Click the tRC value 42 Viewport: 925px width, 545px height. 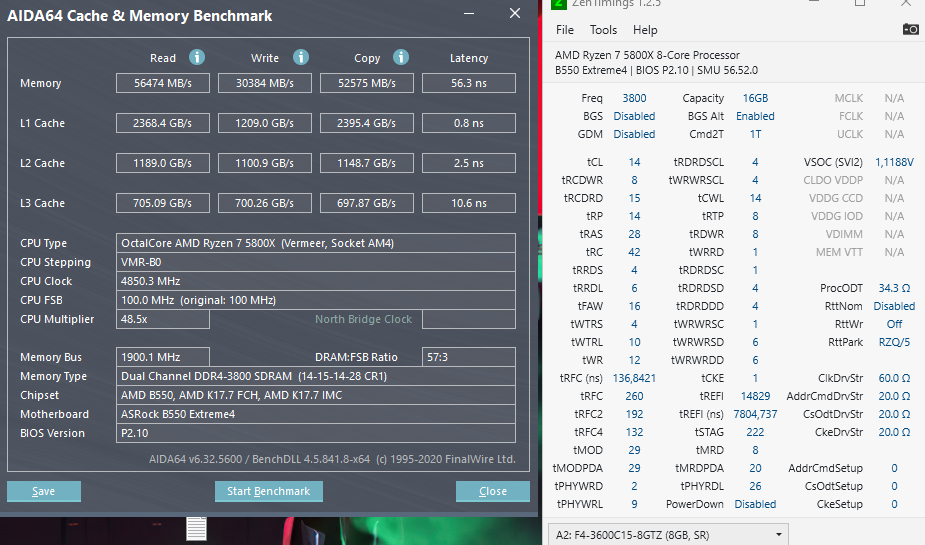tap(634, 252)
